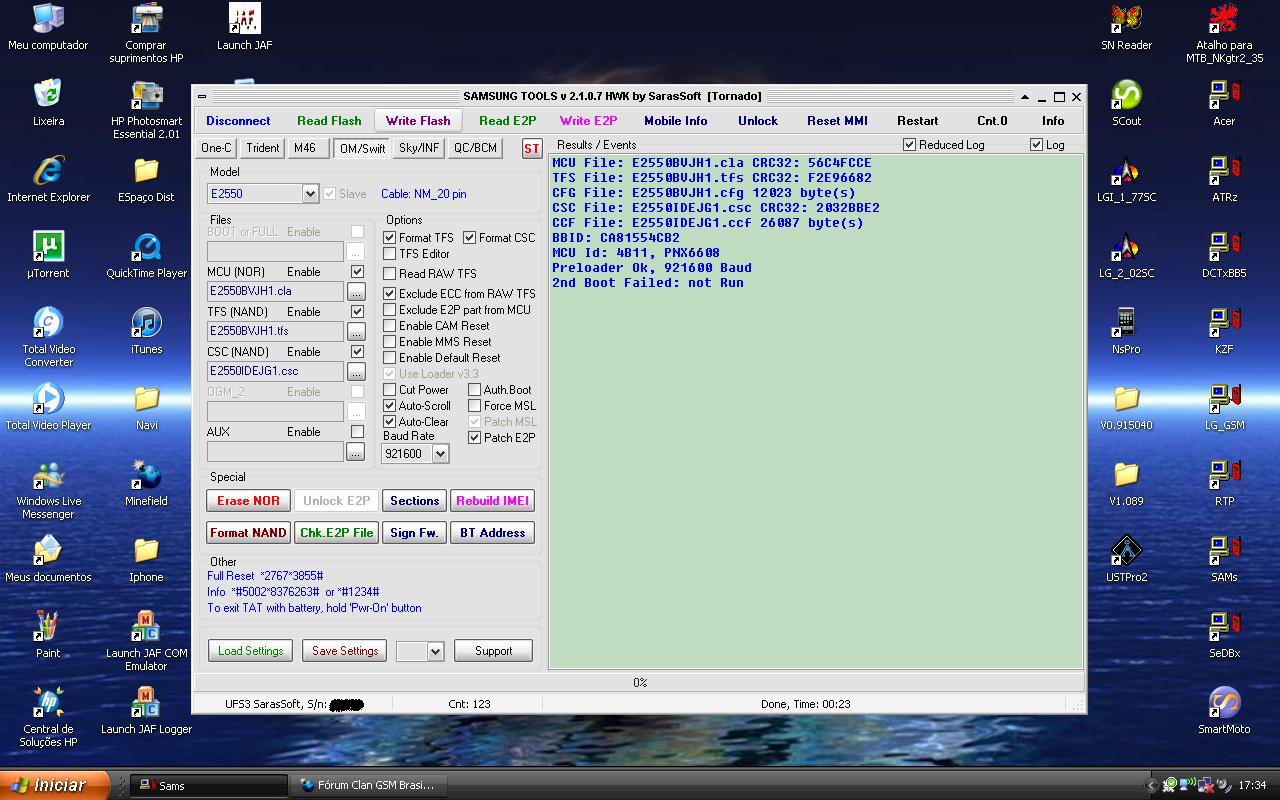Expand the Model E2550 dropdown
1280x800 pixels.
[310, 194]
